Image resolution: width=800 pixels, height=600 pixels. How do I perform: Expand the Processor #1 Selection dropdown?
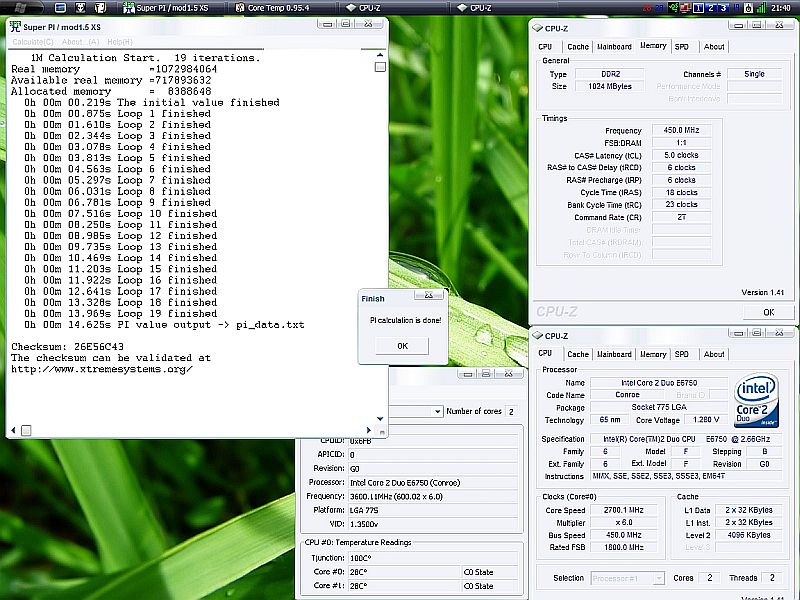point(659,578)
